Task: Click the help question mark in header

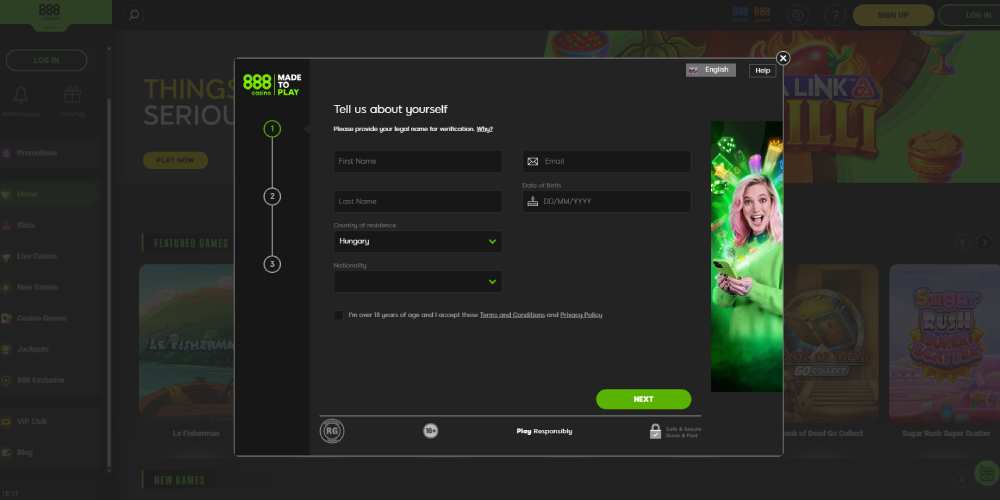Action: [x=833, y=15]
